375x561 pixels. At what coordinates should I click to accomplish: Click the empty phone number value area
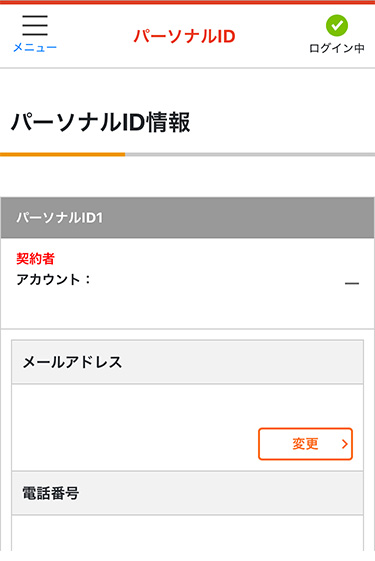tap(188, 533)
